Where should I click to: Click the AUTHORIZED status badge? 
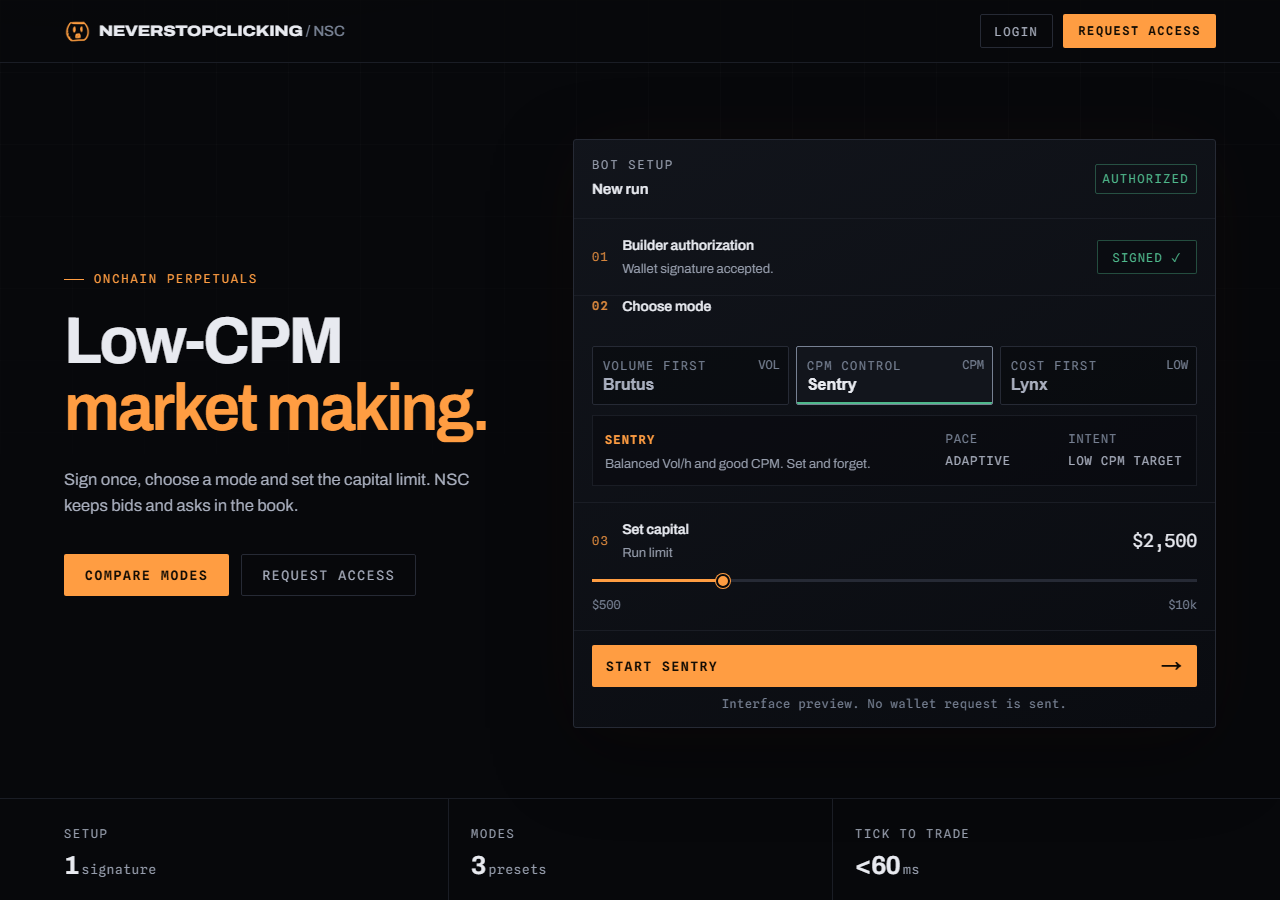(x=1145, y=179)
